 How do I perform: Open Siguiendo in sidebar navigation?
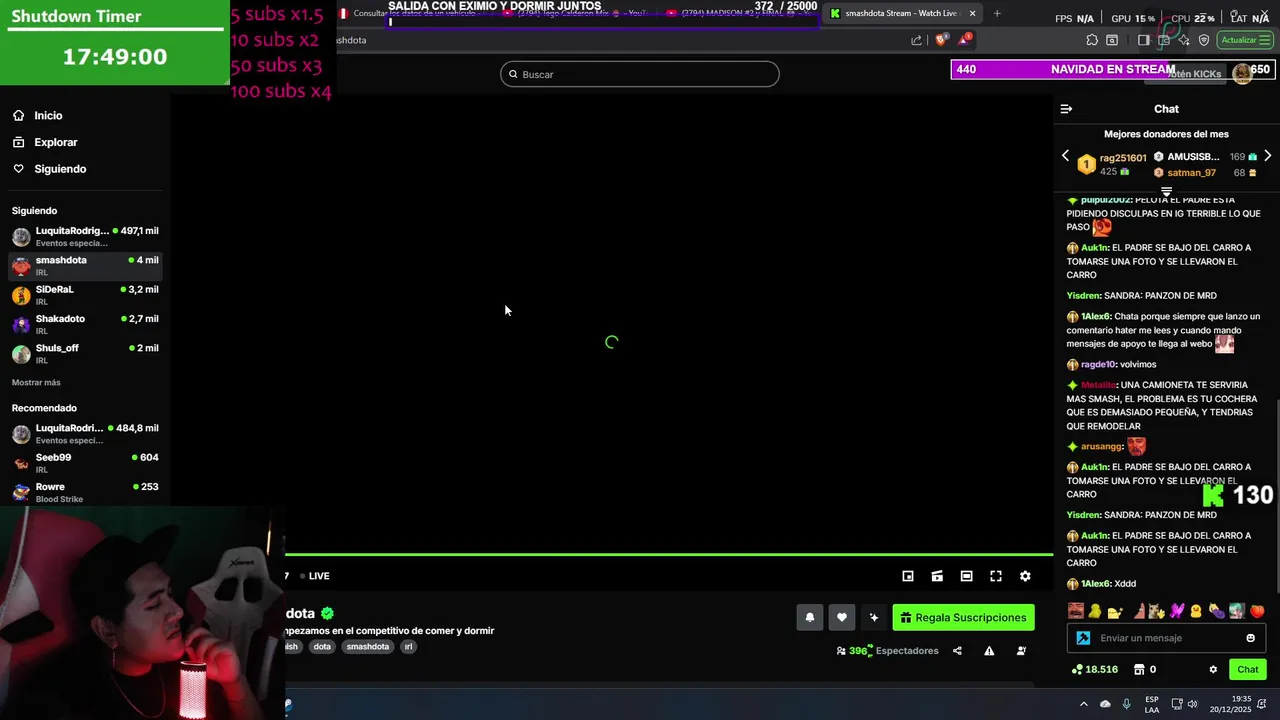[x=49, y=169]
